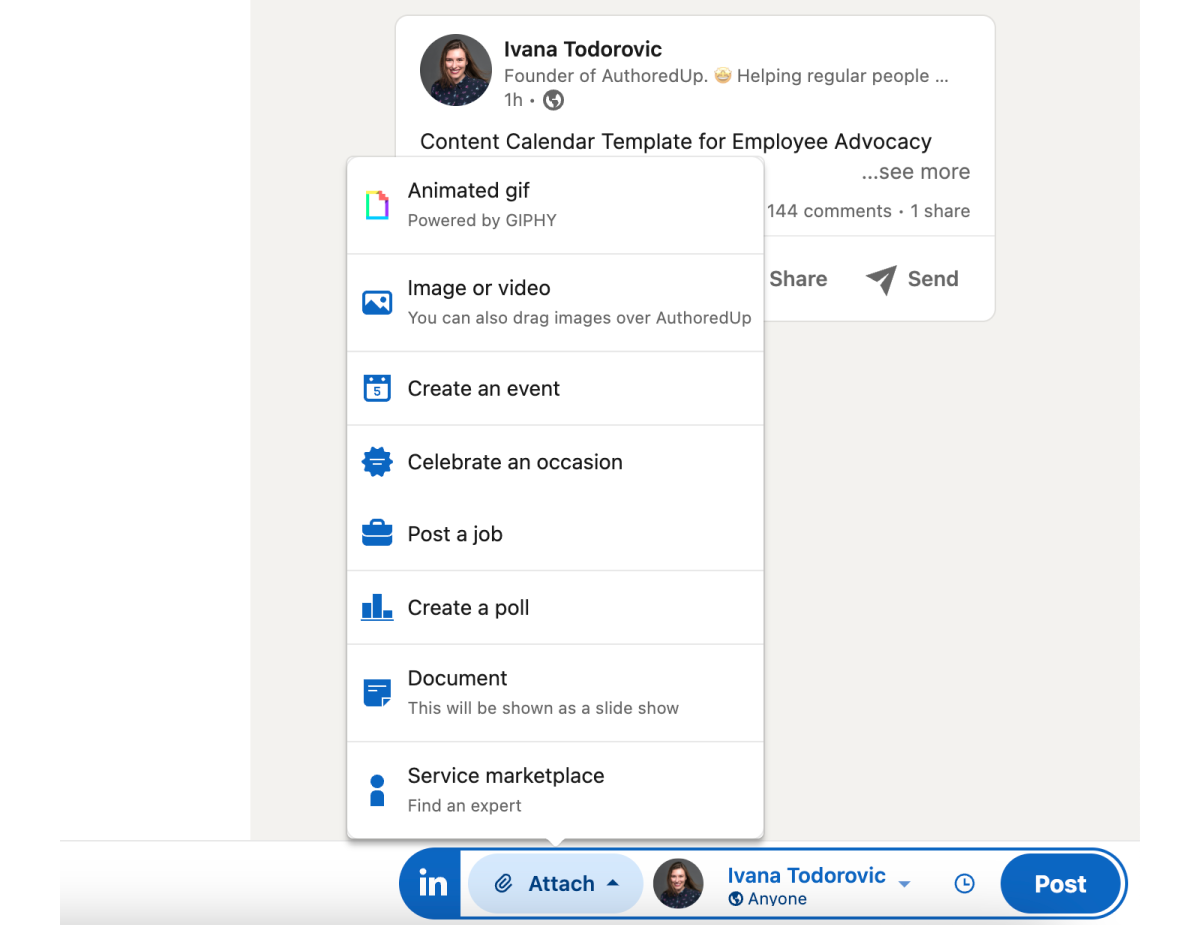Select Animated gif menu option
This screenshot has height=925, width=1200.
(555, 205)
